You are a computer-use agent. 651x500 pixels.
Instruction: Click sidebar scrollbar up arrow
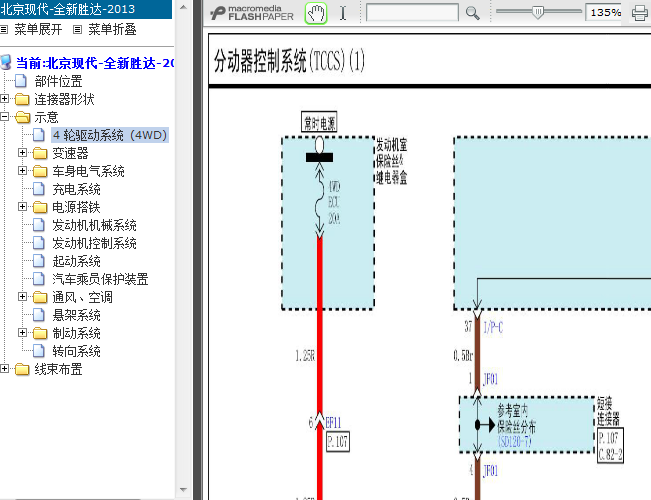coord(183,7)
